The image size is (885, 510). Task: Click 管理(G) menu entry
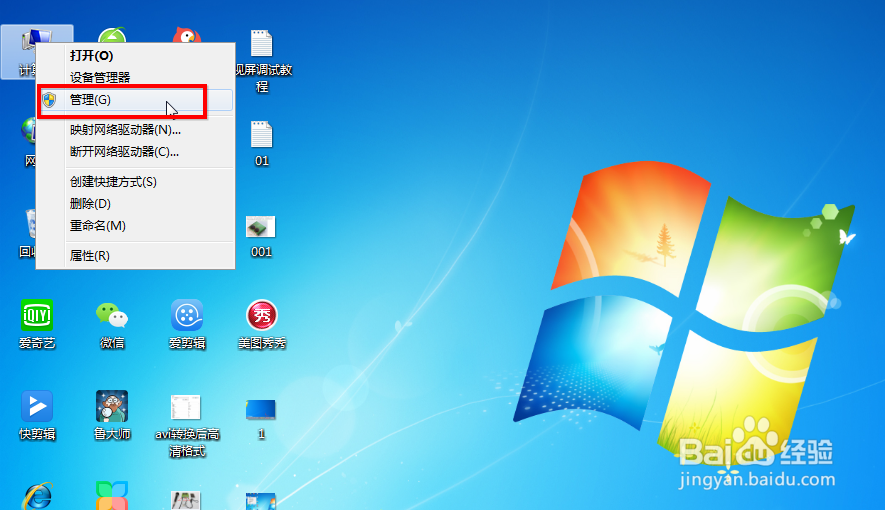pos(135,100)
